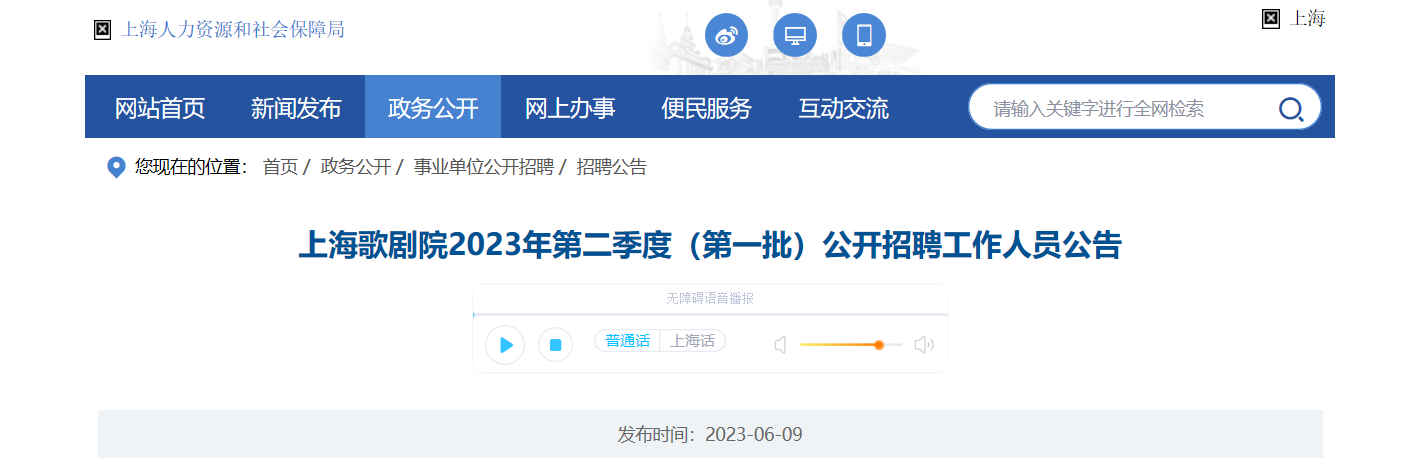This screenshot has height=472, width=1402.
Task: Click the 上海 link at the top right
Action: tap(1308, 18)
